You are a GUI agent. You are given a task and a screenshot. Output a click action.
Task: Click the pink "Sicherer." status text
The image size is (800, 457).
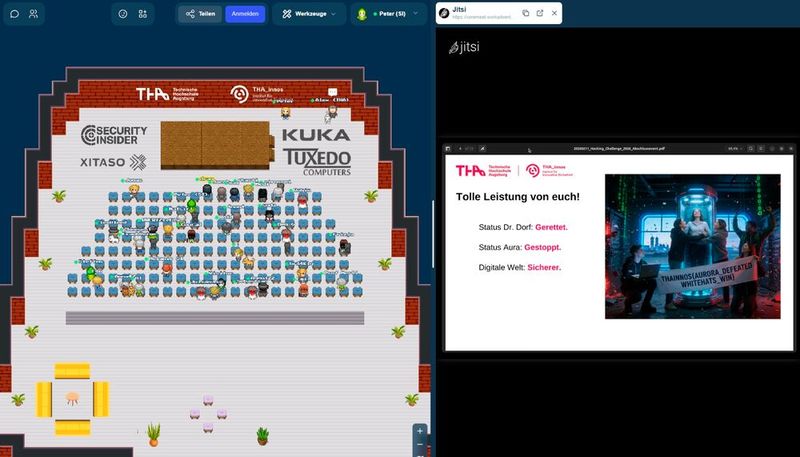click(x=544, y=267)
